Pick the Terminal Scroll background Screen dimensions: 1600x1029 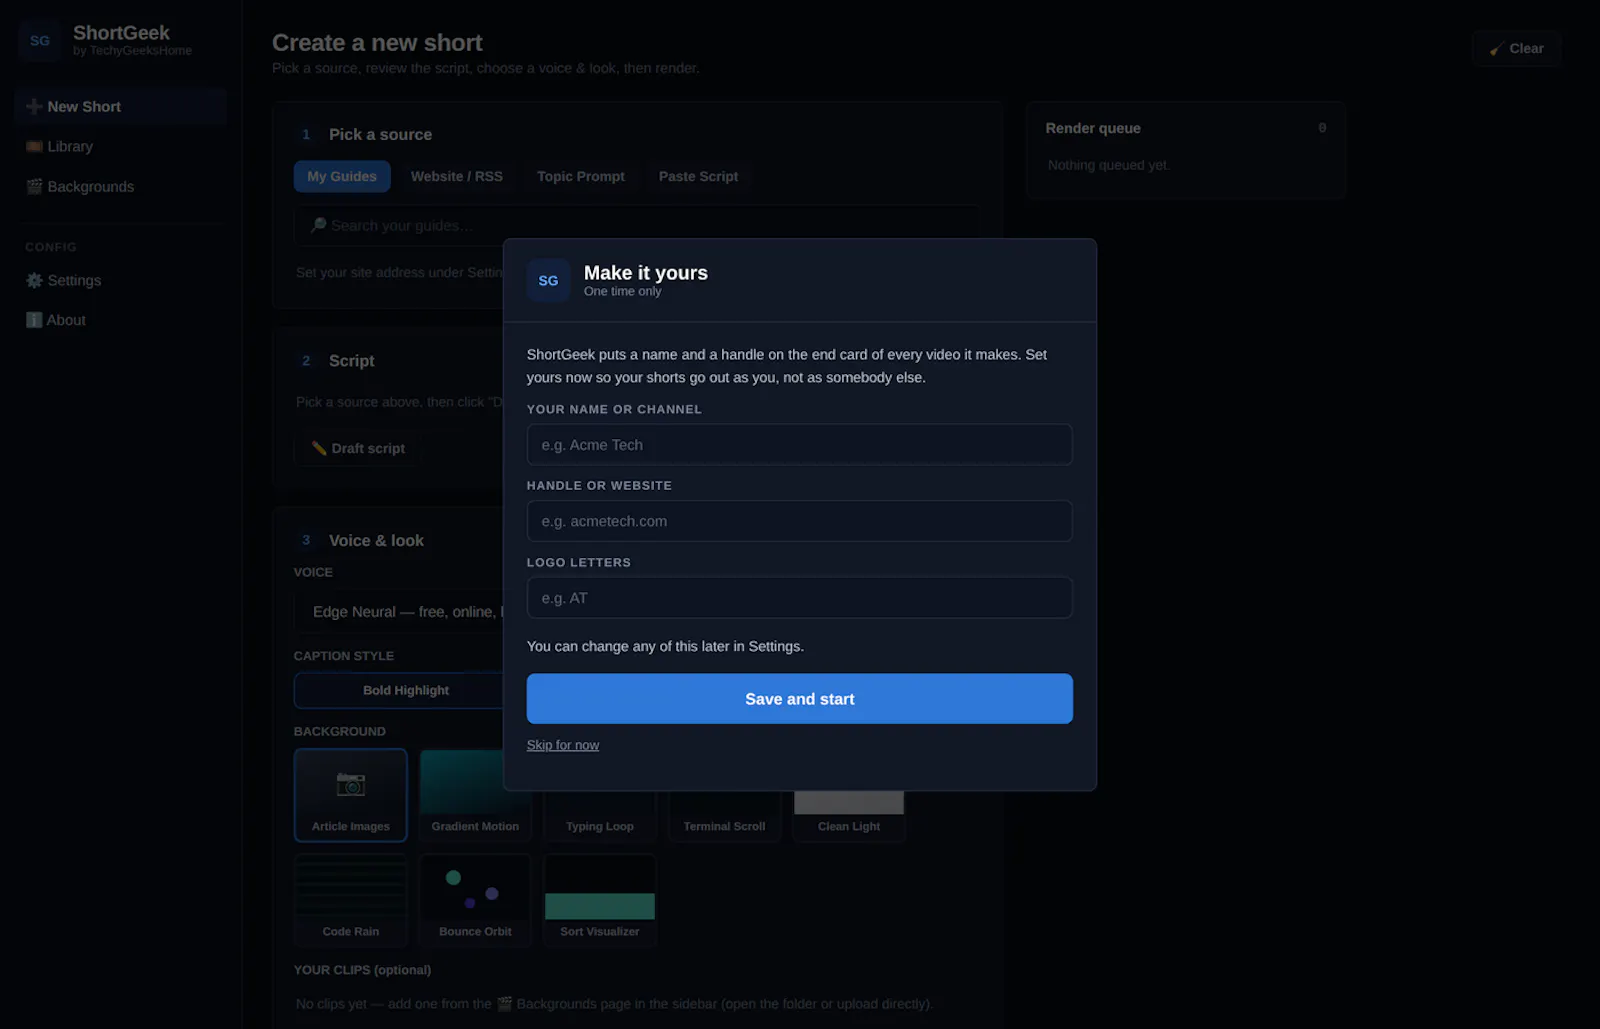coord(724,815)
